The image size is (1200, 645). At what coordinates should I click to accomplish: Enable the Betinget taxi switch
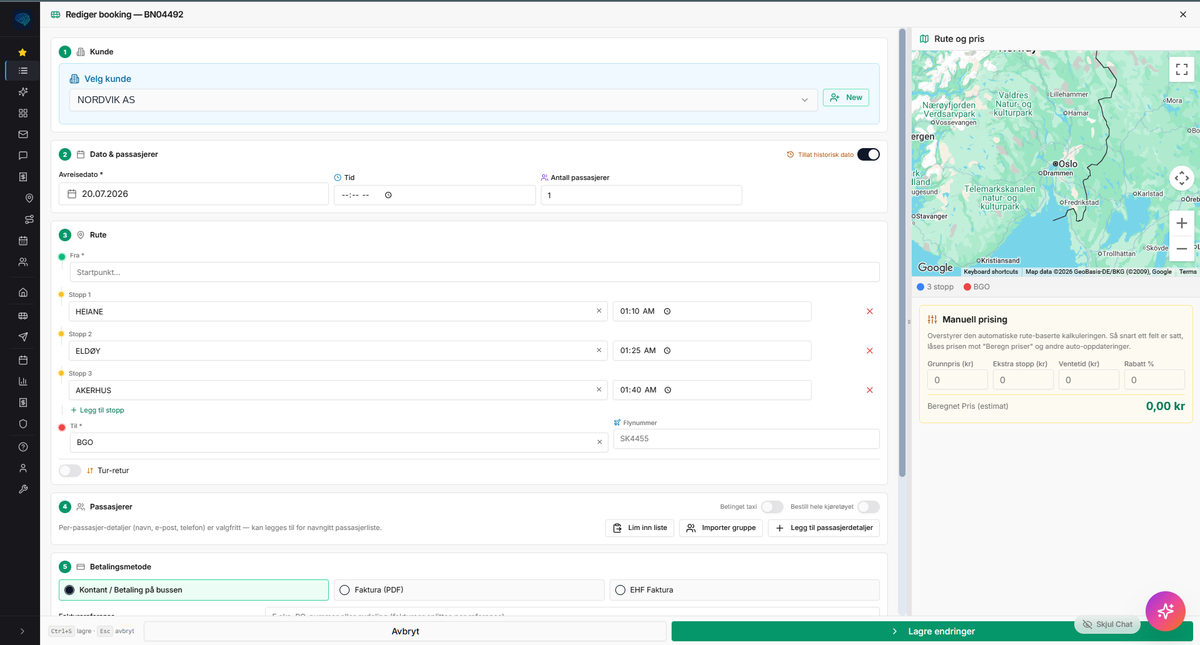pyautogui.click(x=772, y=507)
